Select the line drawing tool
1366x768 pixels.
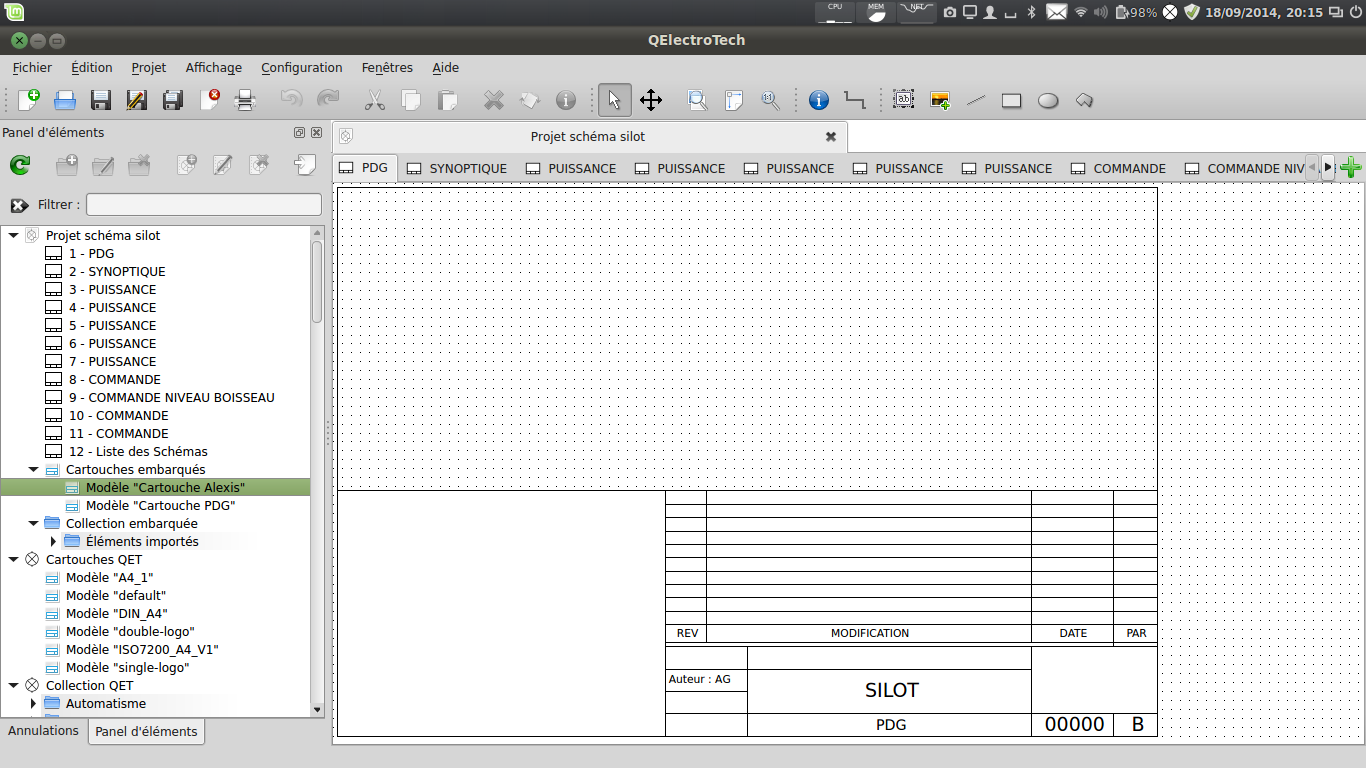coord(976,100)
